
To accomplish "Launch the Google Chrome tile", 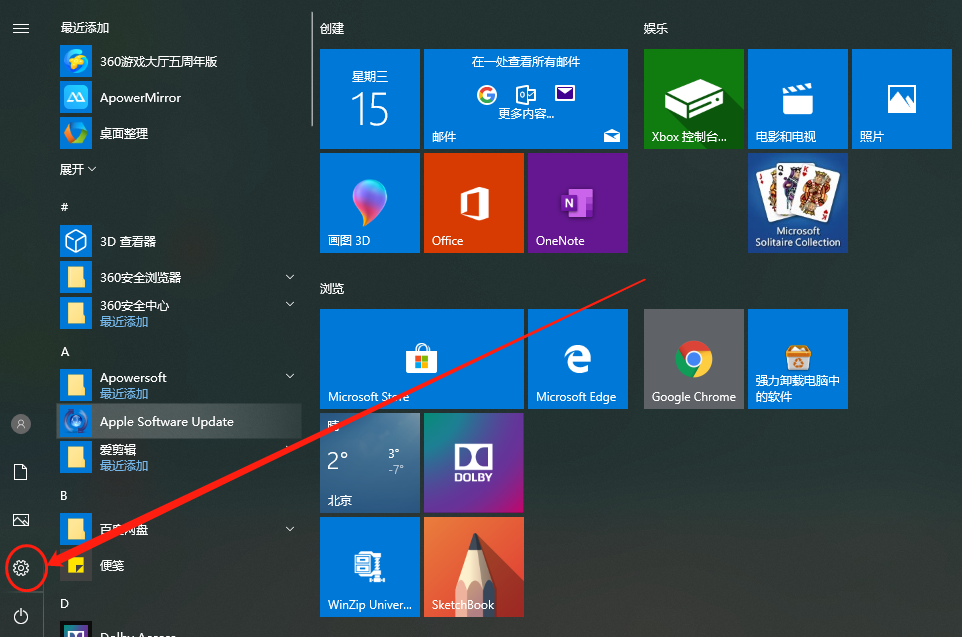I will 694,359.
